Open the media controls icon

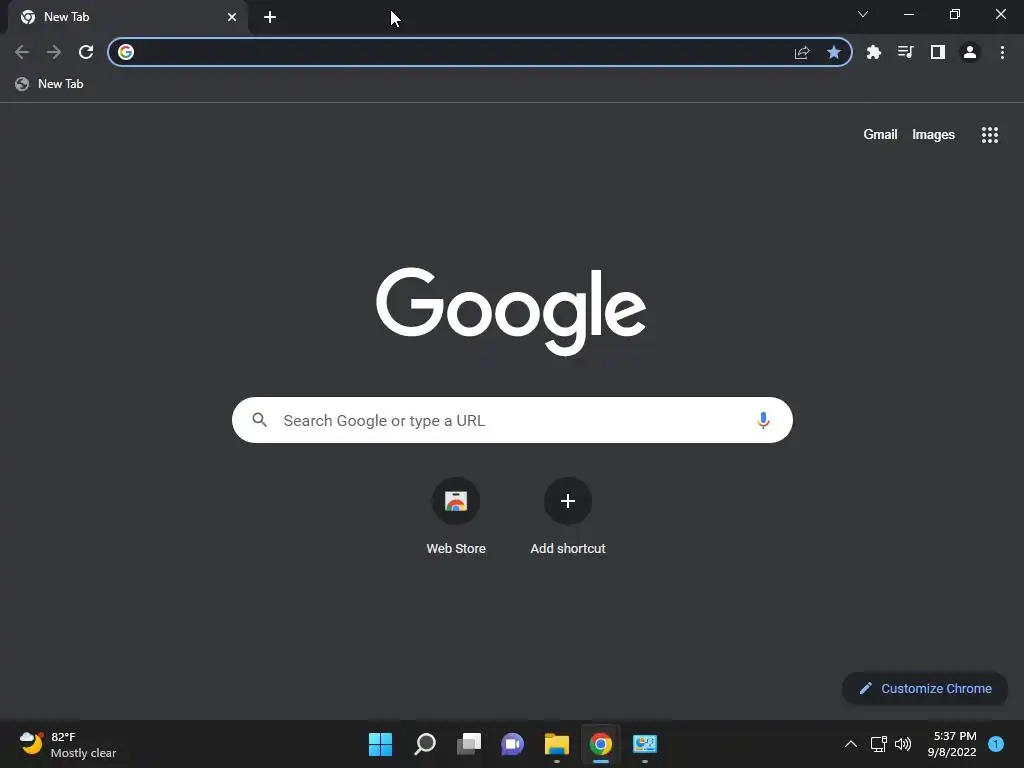click(x=905, y=52)
